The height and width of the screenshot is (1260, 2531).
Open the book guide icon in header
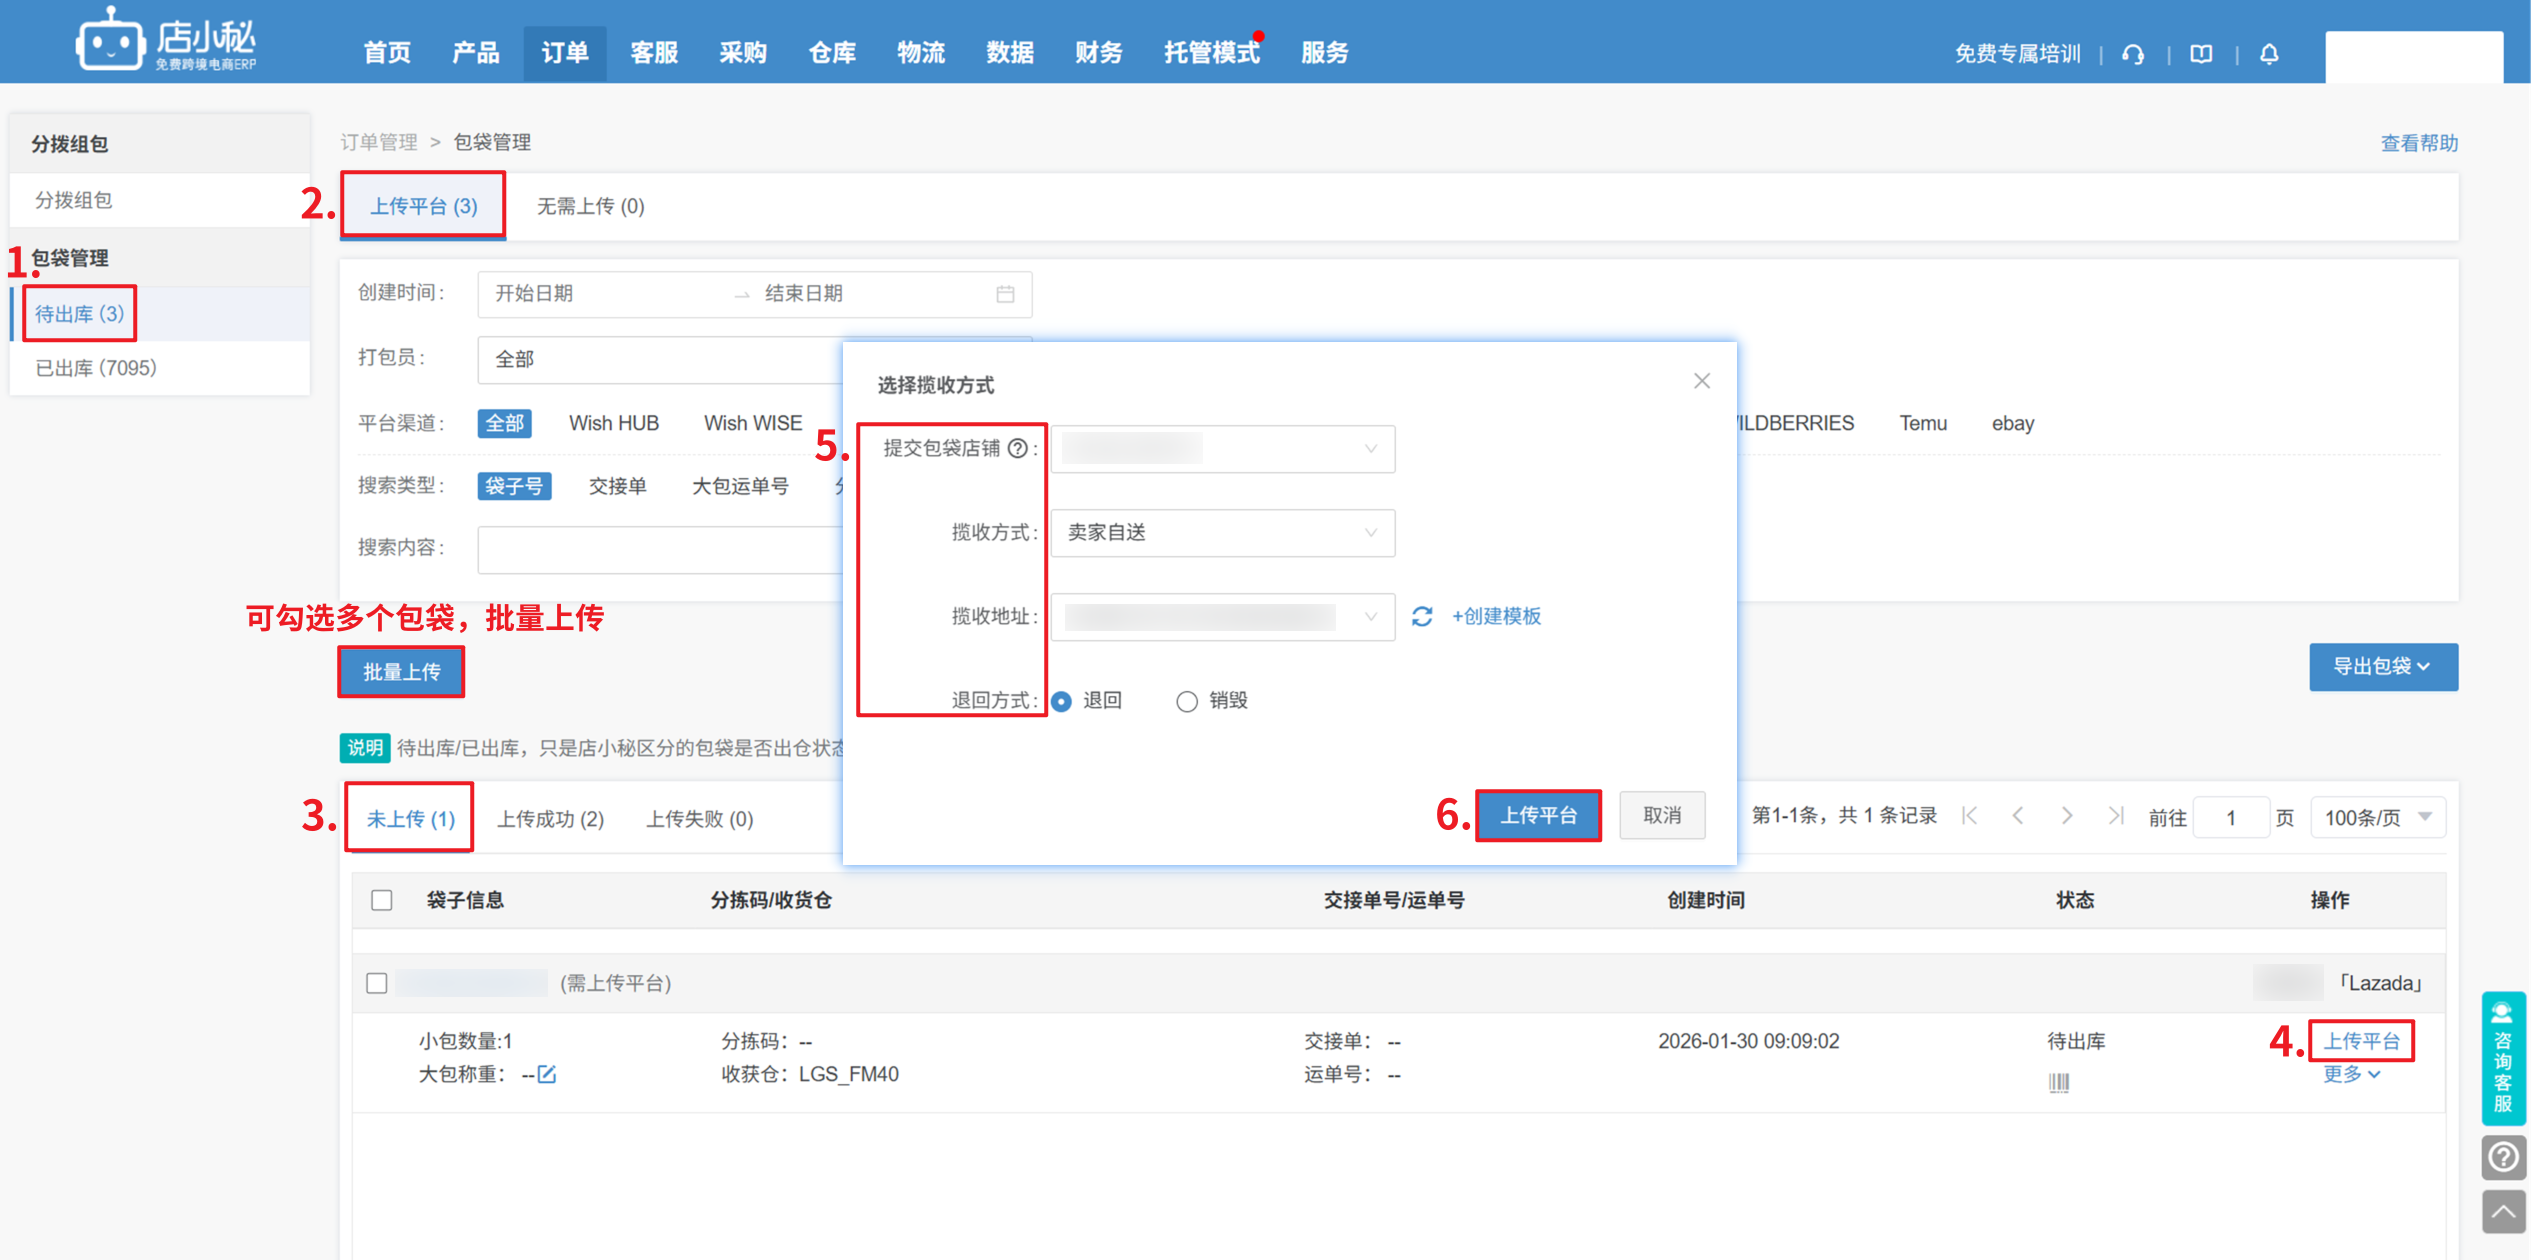click(2200, 54)
